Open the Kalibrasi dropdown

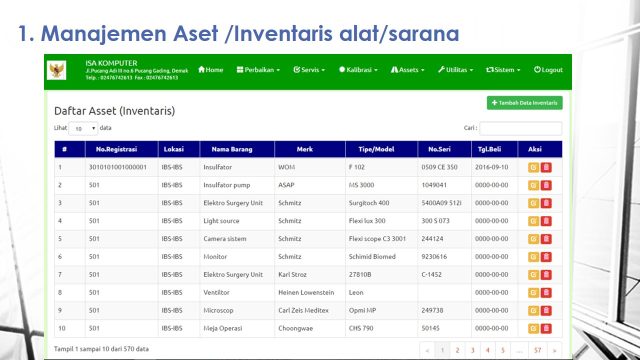click(358, 70)
